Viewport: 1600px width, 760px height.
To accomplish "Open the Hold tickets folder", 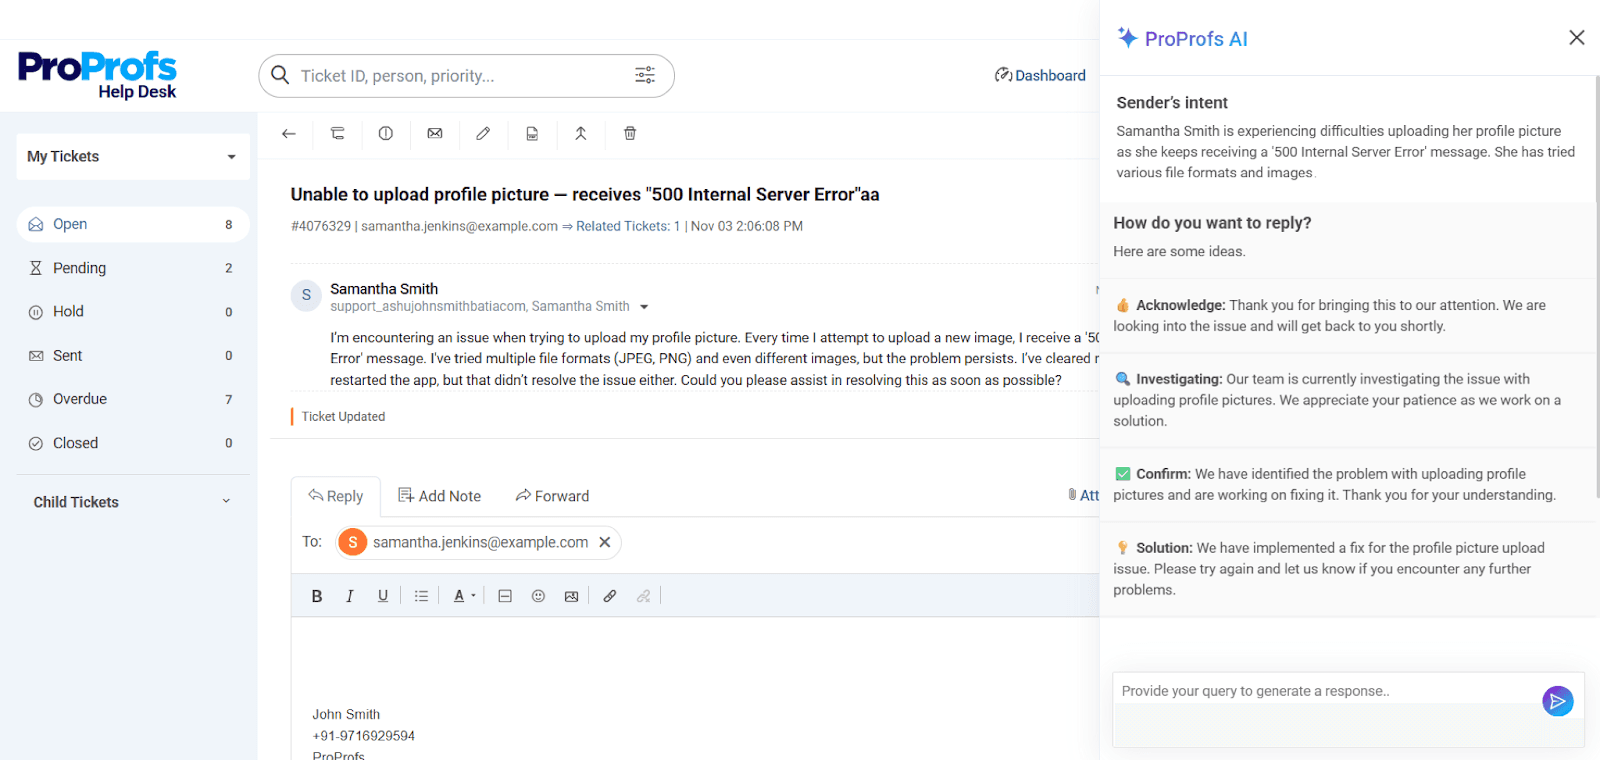I will 133,312.
